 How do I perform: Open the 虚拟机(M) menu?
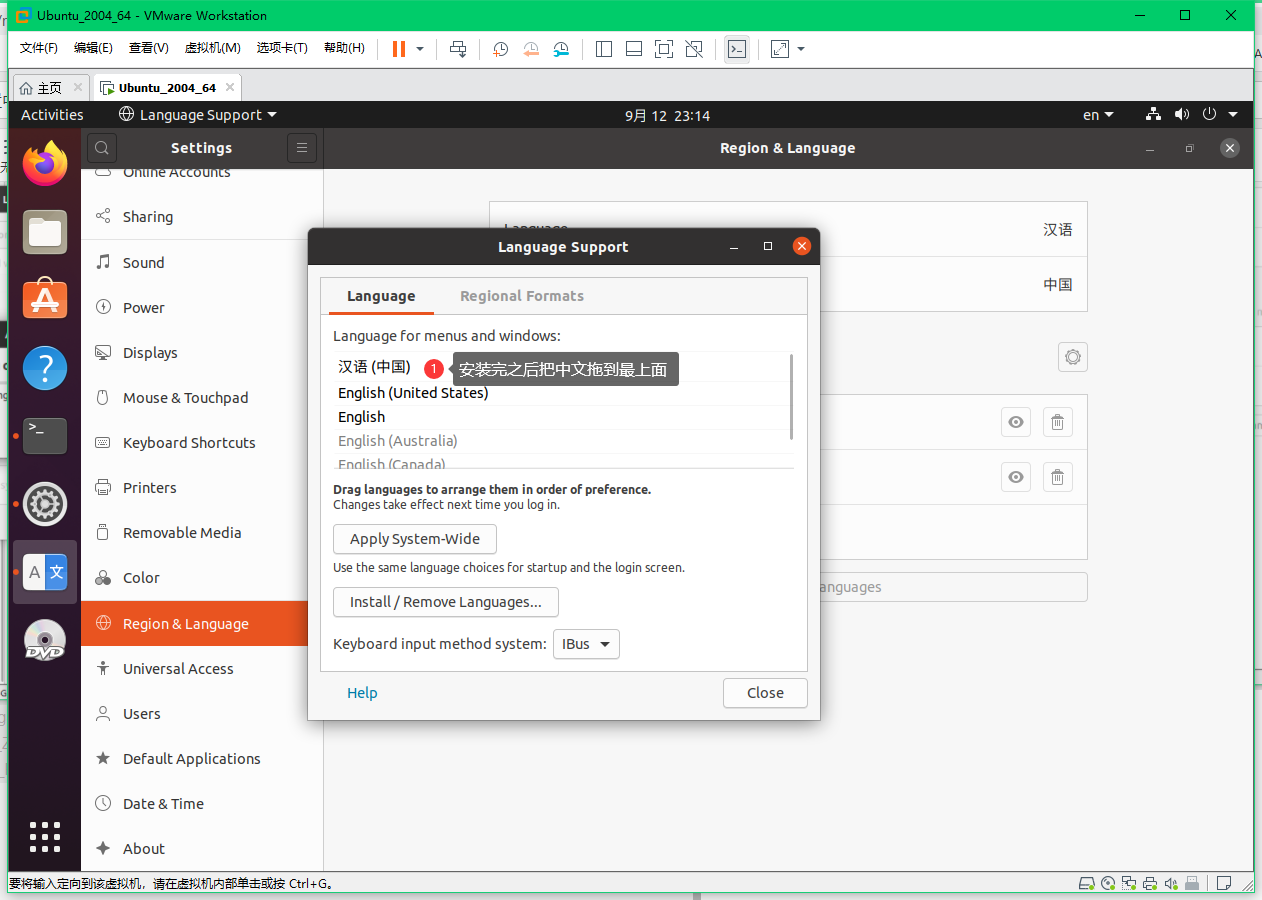(x=212, y=48)
